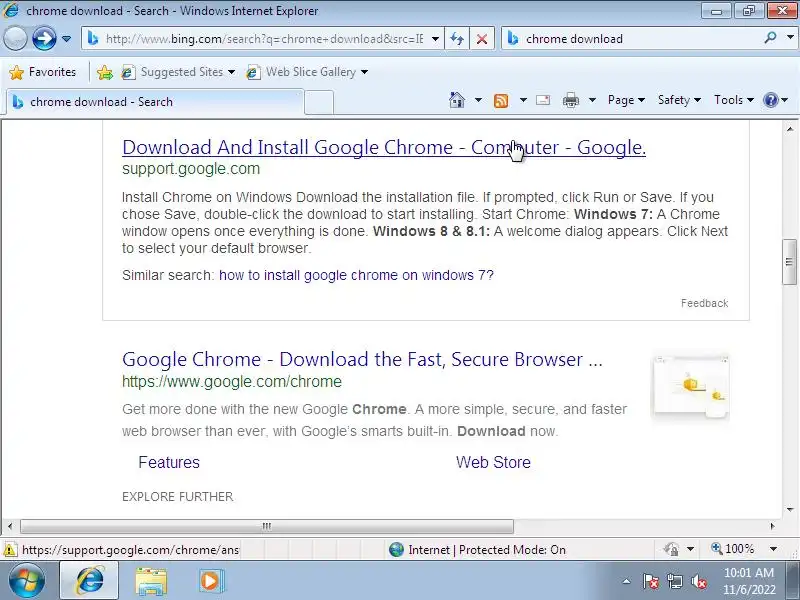
Task: Stop loading with the red X button
Action: coord(482,39)
